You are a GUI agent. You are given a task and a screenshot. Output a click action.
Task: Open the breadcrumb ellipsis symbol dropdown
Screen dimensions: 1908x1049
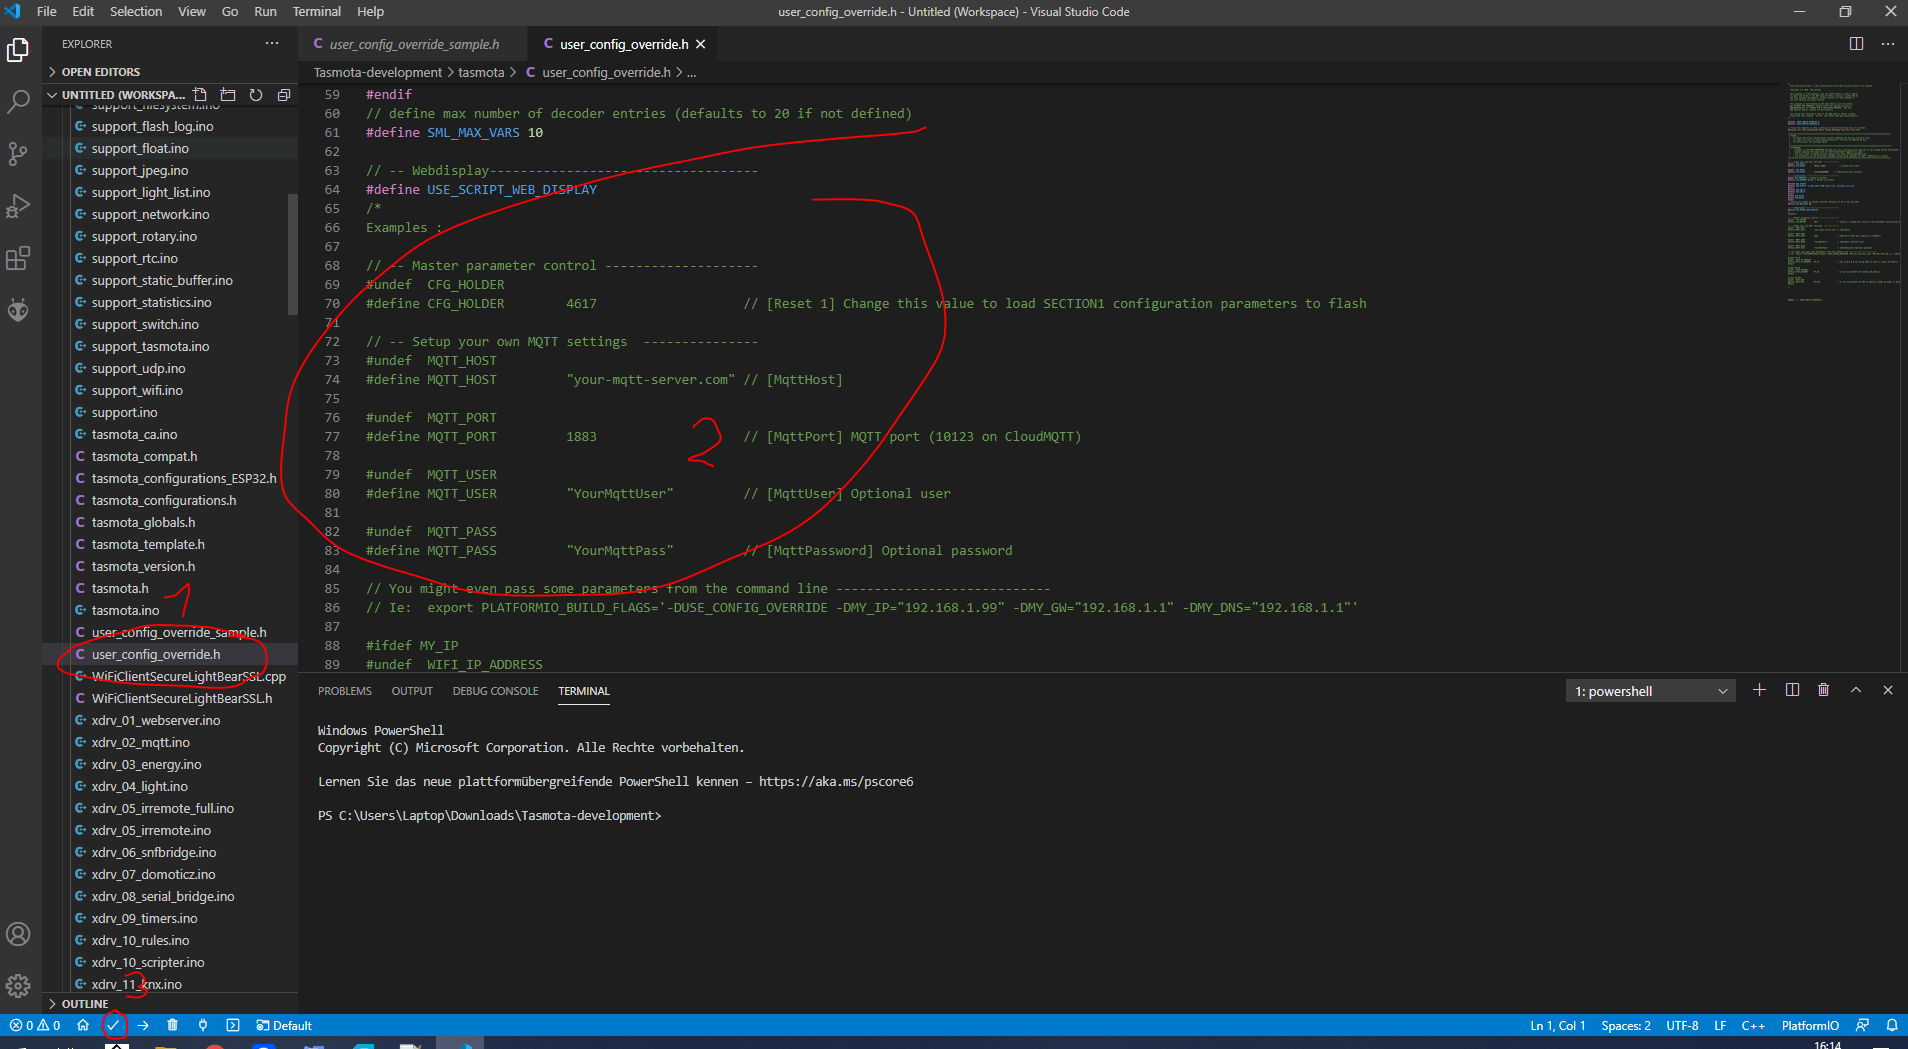(691, 72)
